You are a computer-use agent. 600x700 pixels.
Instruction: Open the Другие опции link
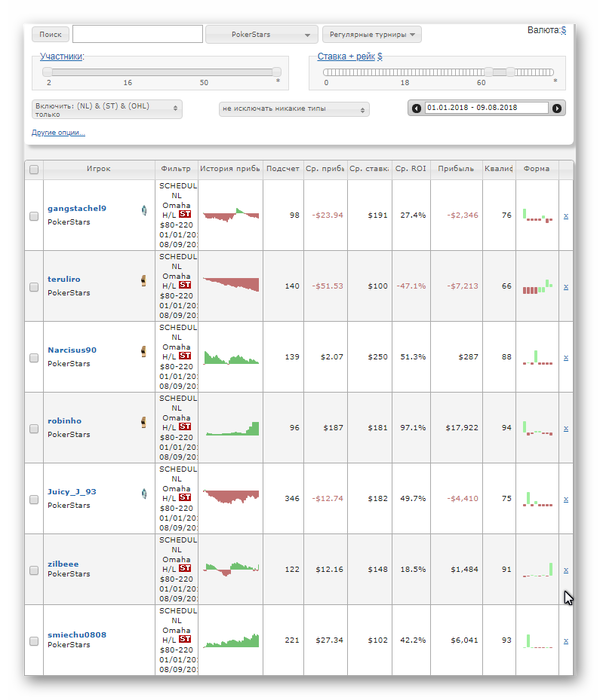(58, 133)
